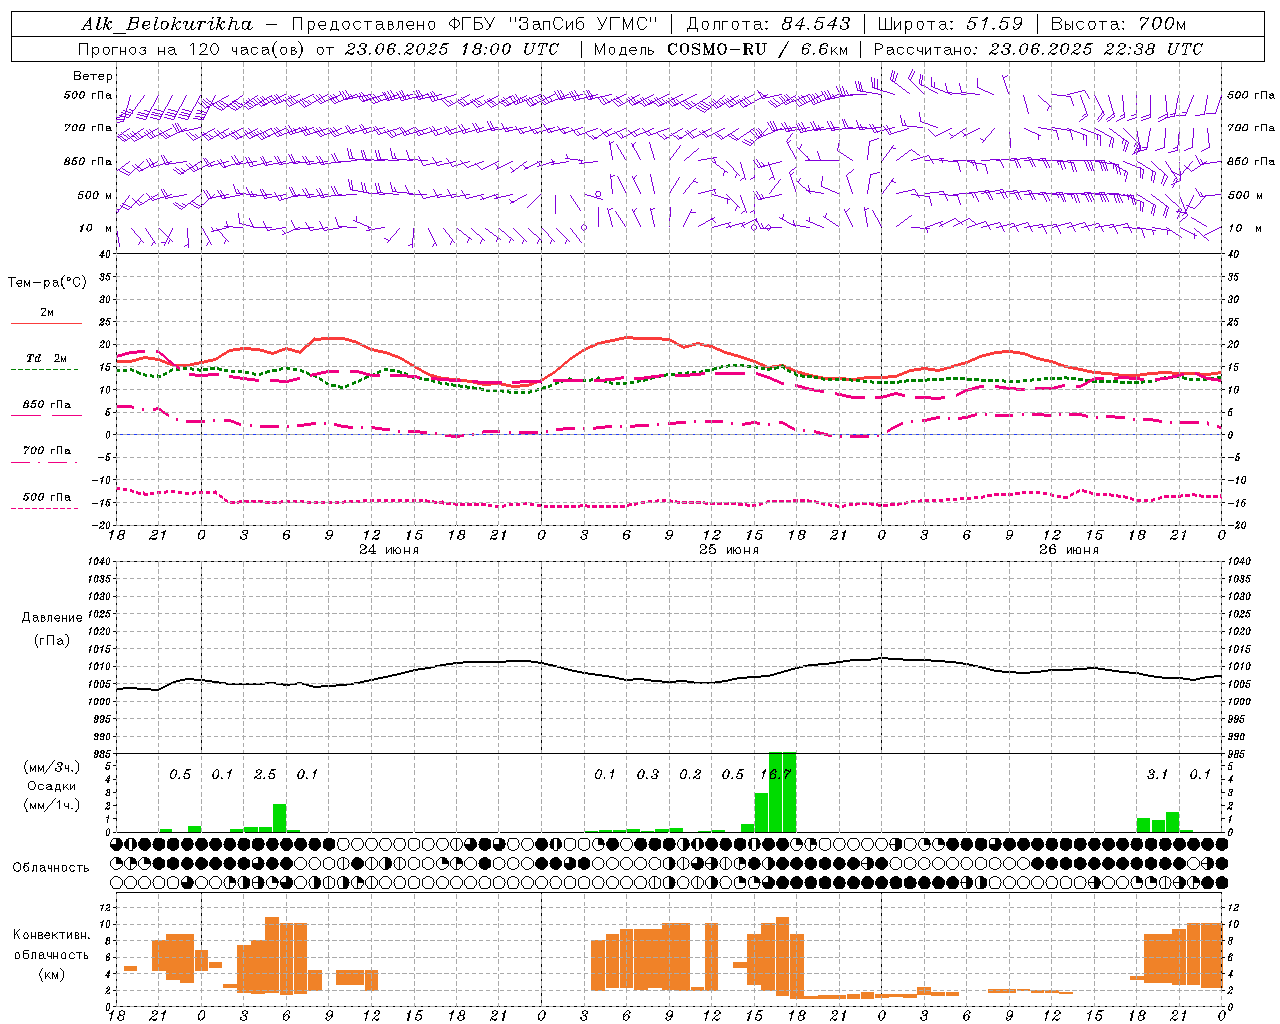Click the dashed 'Td 2м' dew point legend line
The width and height of the screenshot is (1280, 1024).
click(x=46, y=369)
